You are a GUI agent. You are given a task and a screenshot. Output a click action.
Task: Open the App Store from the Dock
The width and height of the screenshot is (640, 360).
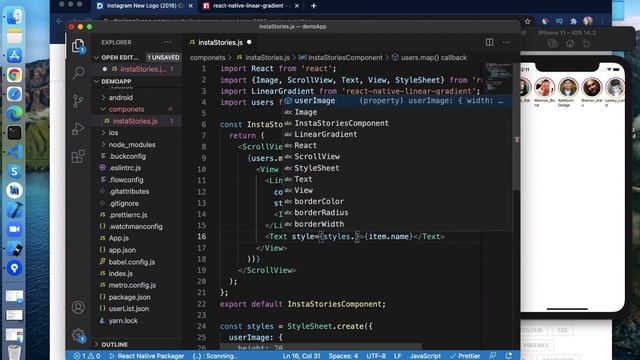click(14, 55)
